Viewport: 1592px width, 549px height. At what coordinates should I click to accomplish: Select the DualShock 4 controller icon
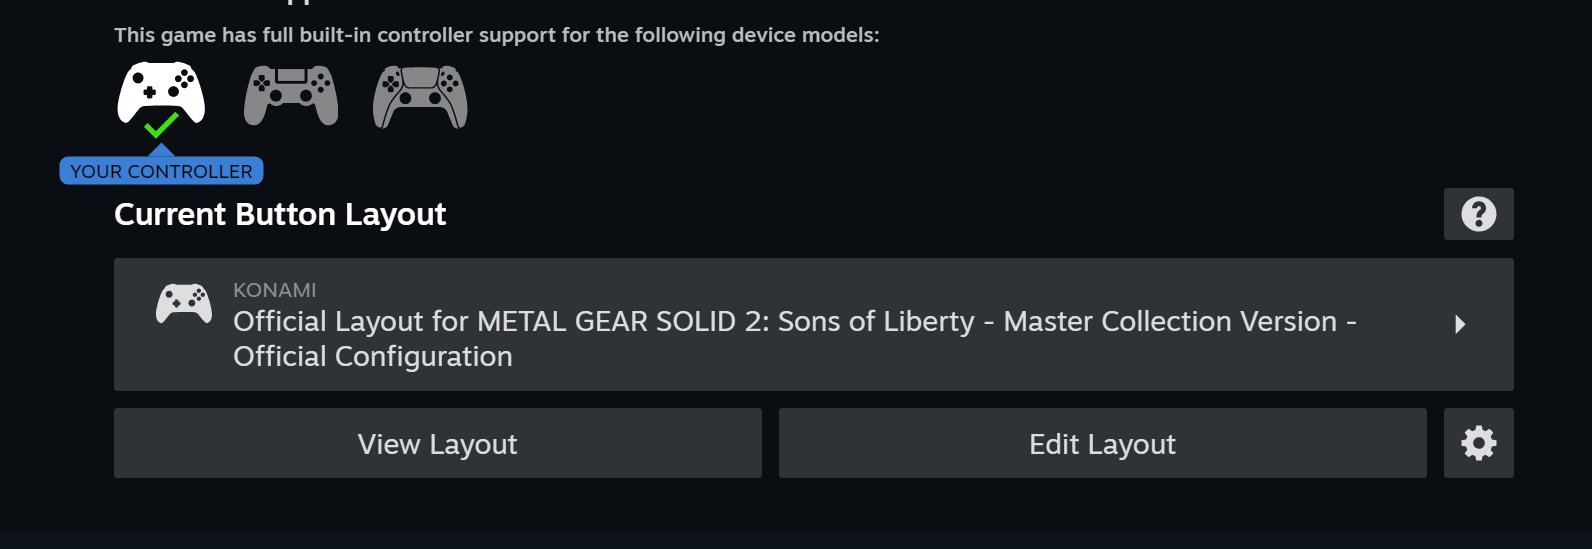tap(291, 96)
